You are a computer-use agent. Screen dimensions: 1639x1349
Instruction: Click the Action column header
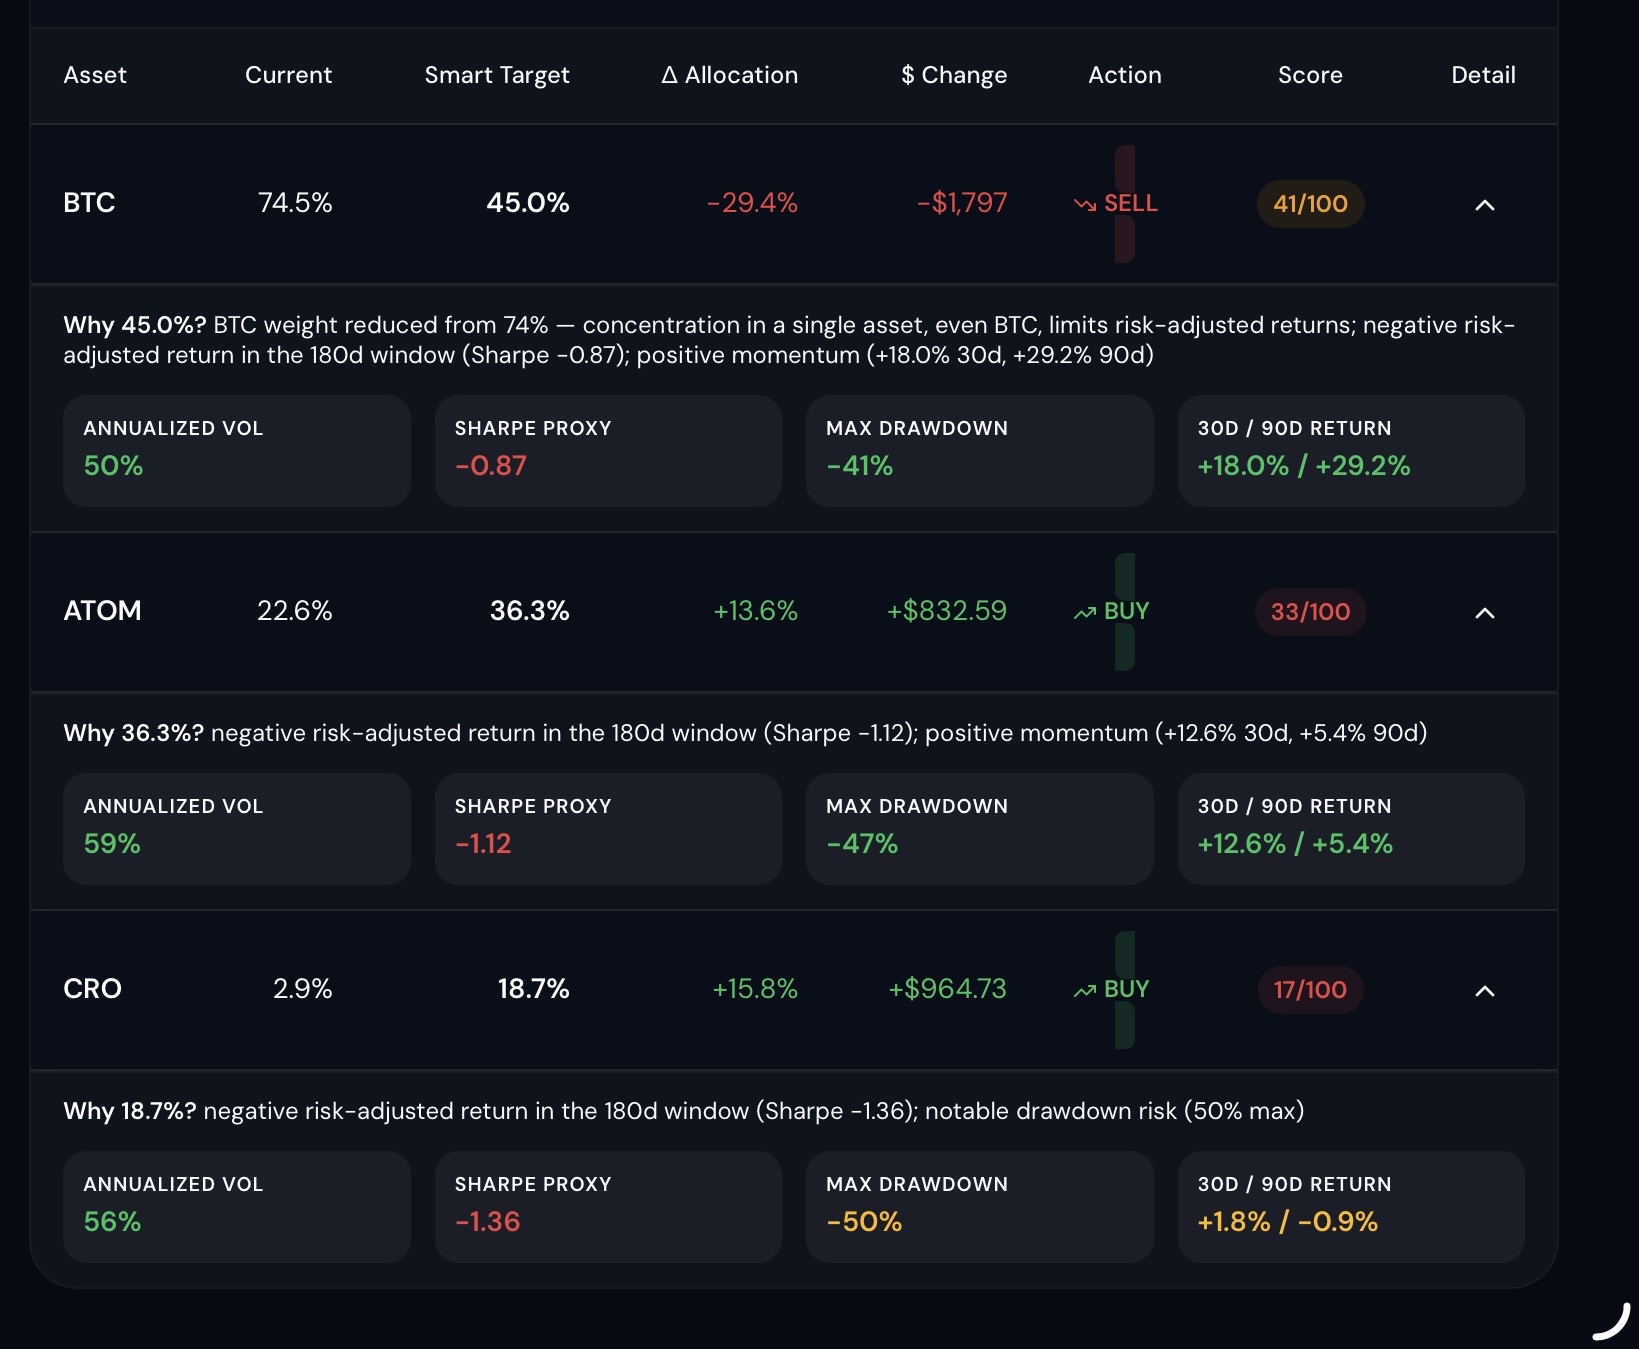(x=1125, y=75)
